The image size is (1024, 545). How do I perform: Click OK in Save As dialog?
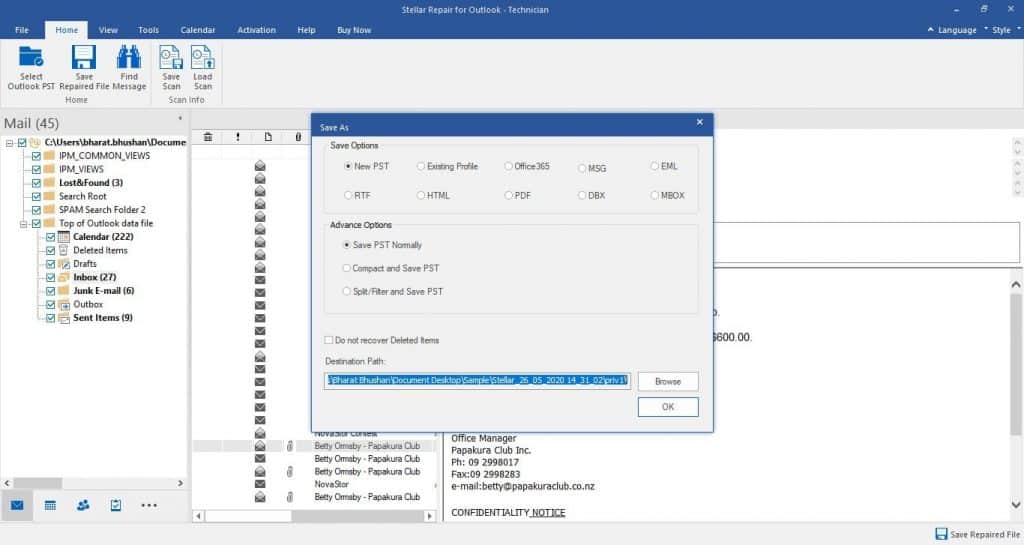(667, 407)
